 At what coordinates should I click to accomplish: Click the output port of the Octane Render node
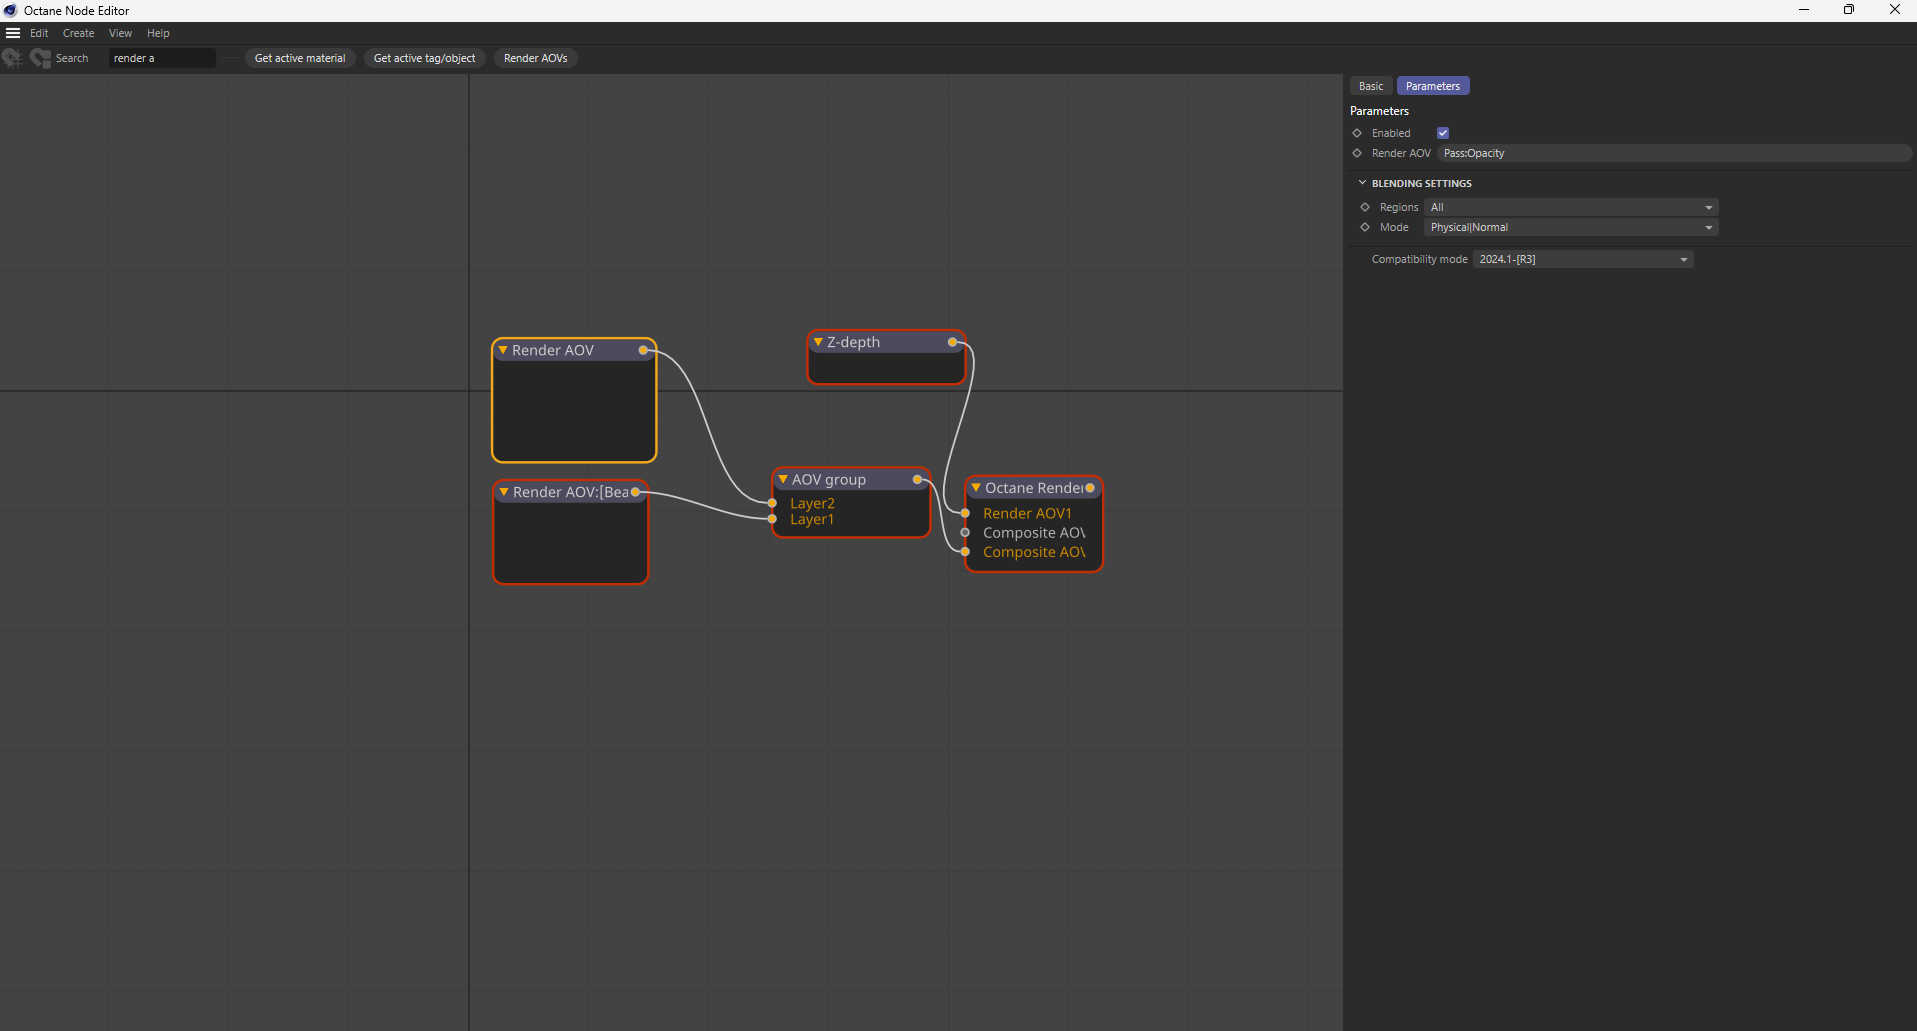click(1090, 488)
